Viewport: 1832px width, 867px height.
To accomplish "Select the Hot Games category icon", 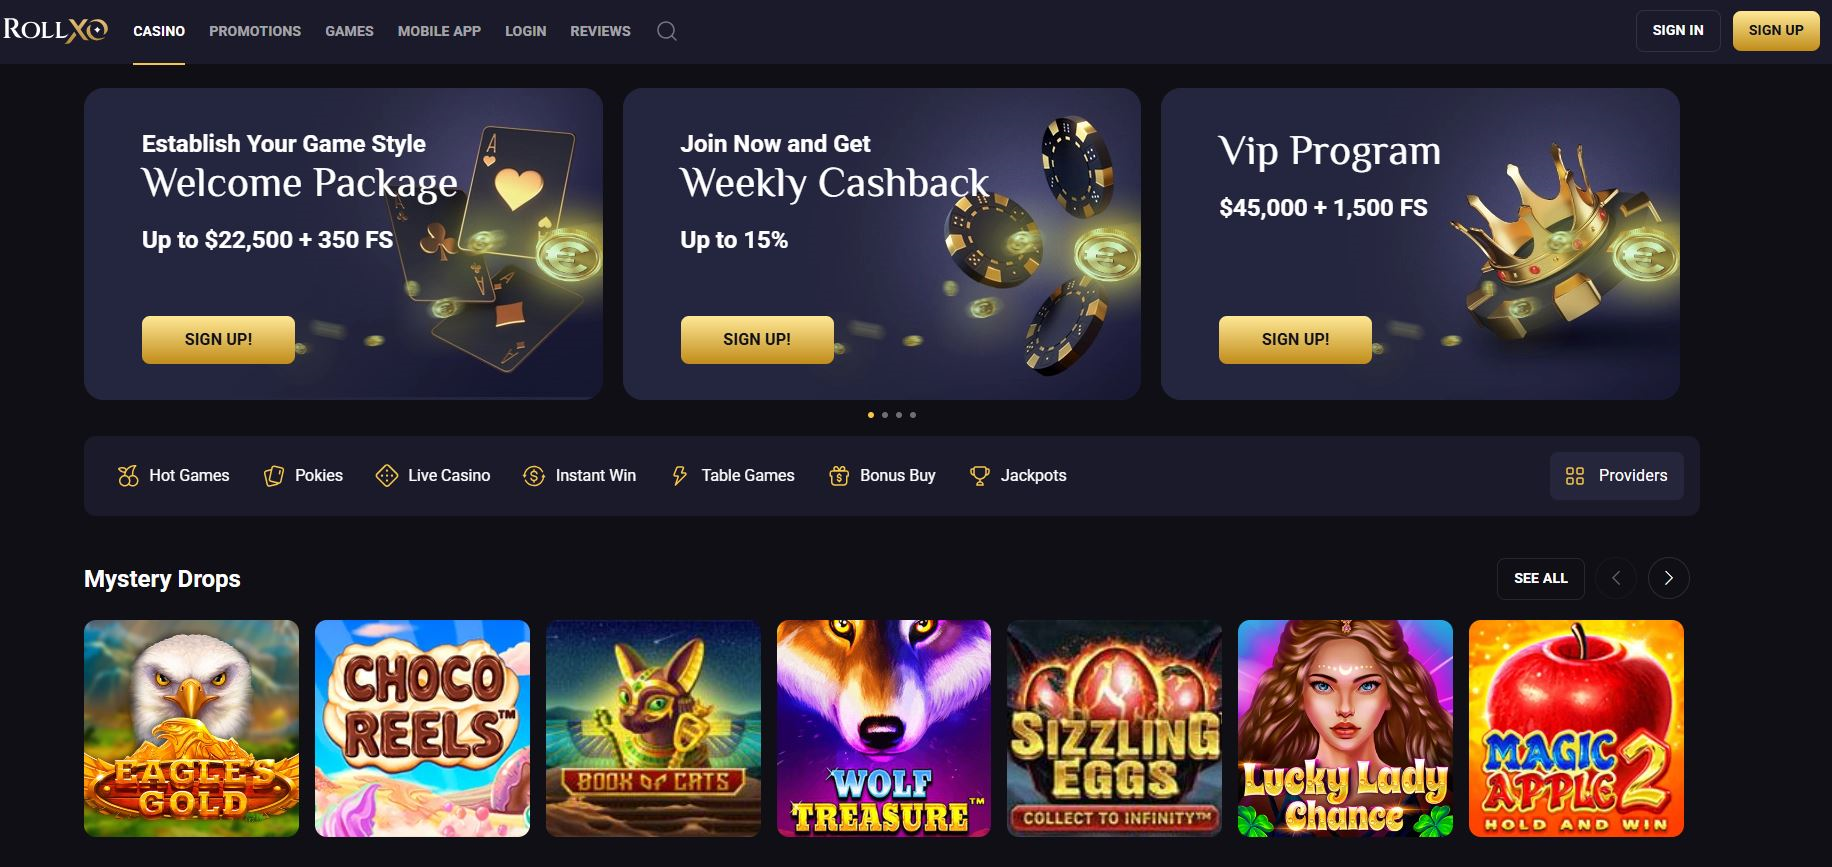I will coord(128,476).
